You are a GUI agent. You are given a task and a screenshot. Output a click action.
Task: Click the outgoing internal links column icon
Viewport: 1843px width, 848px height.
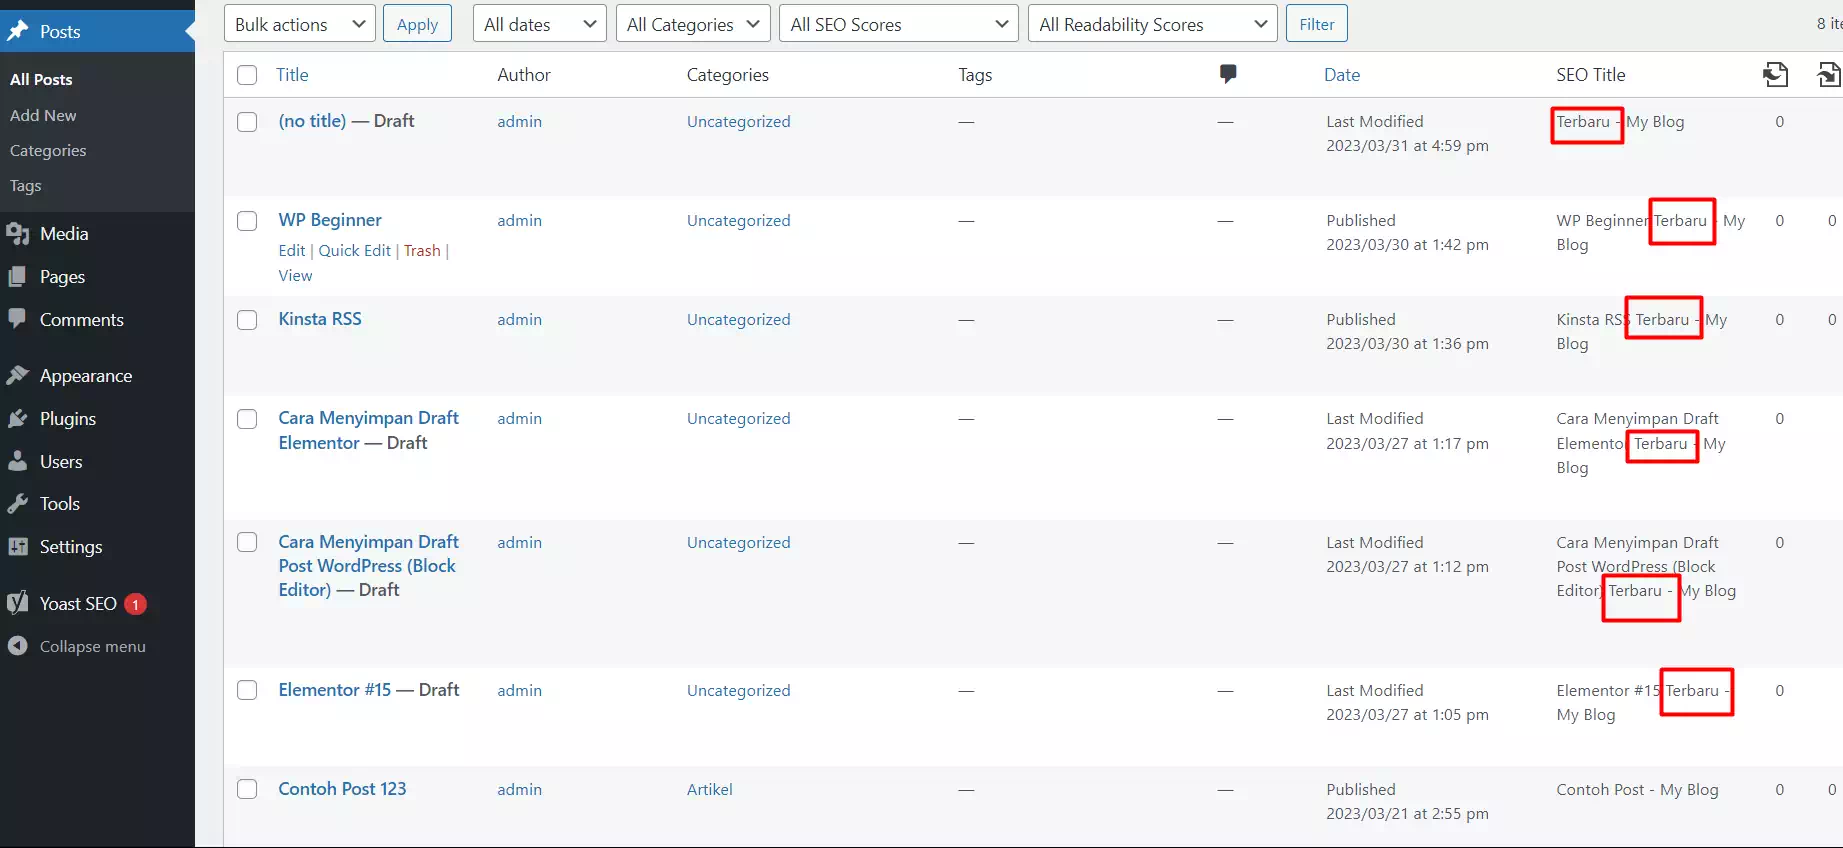click(x=1776, y=74)
